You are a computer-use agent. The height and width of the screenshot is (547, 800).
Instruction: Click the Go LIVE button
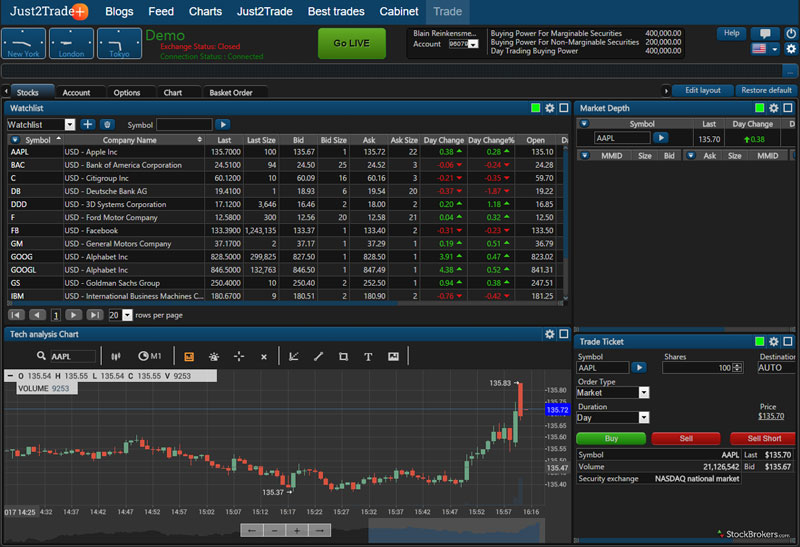[x=352, y=43]
